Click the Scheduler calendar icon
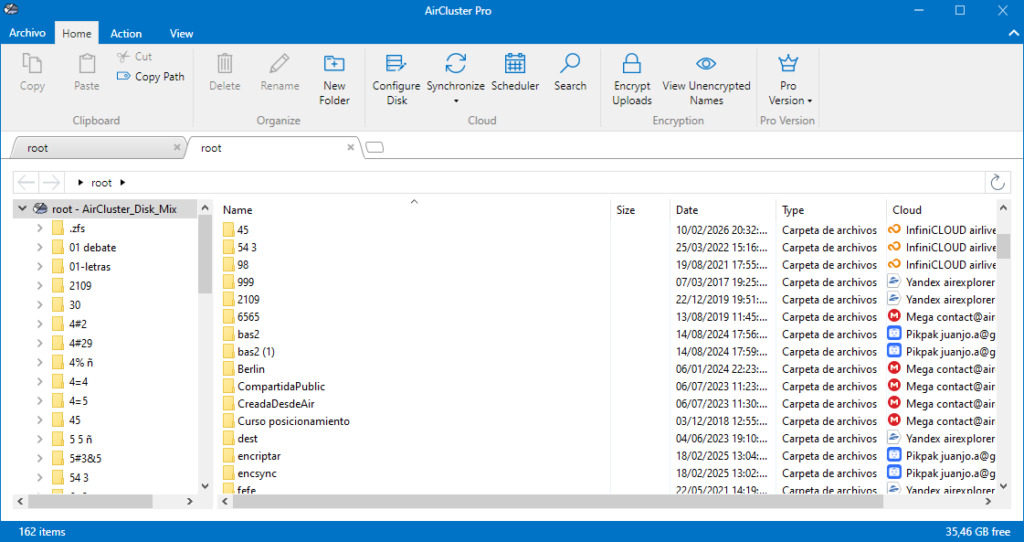The image size is (1024, 542). point(515,65)
